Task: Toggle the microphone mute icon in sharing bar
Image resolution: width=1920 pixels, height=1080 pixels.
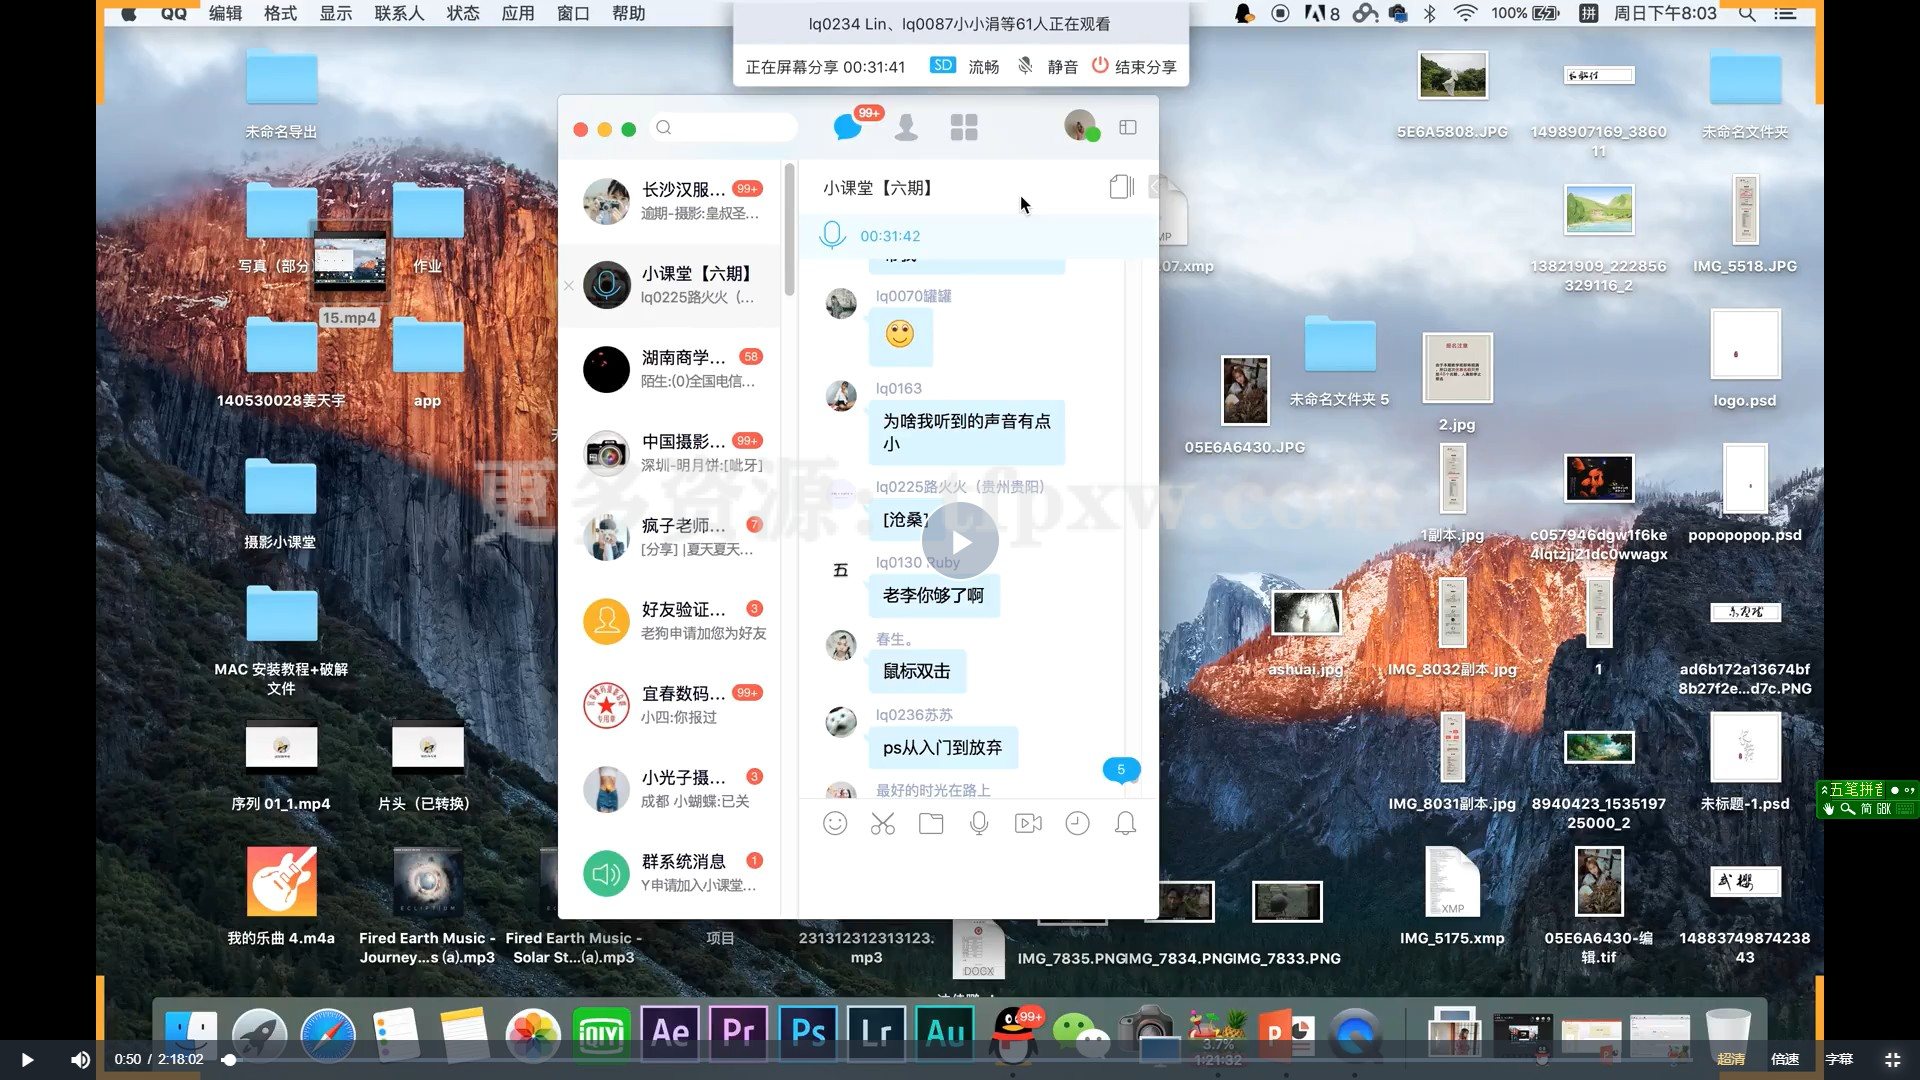Action: pos(1024,66)
